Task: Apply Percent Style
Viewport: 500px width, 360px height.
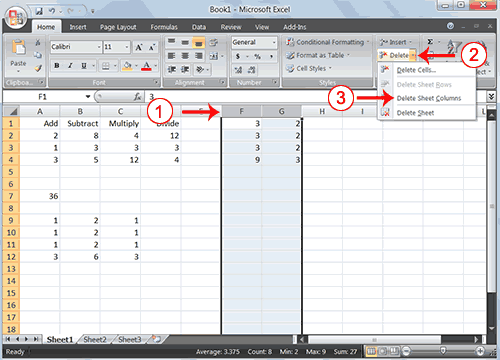Action: tap(257, 56)
